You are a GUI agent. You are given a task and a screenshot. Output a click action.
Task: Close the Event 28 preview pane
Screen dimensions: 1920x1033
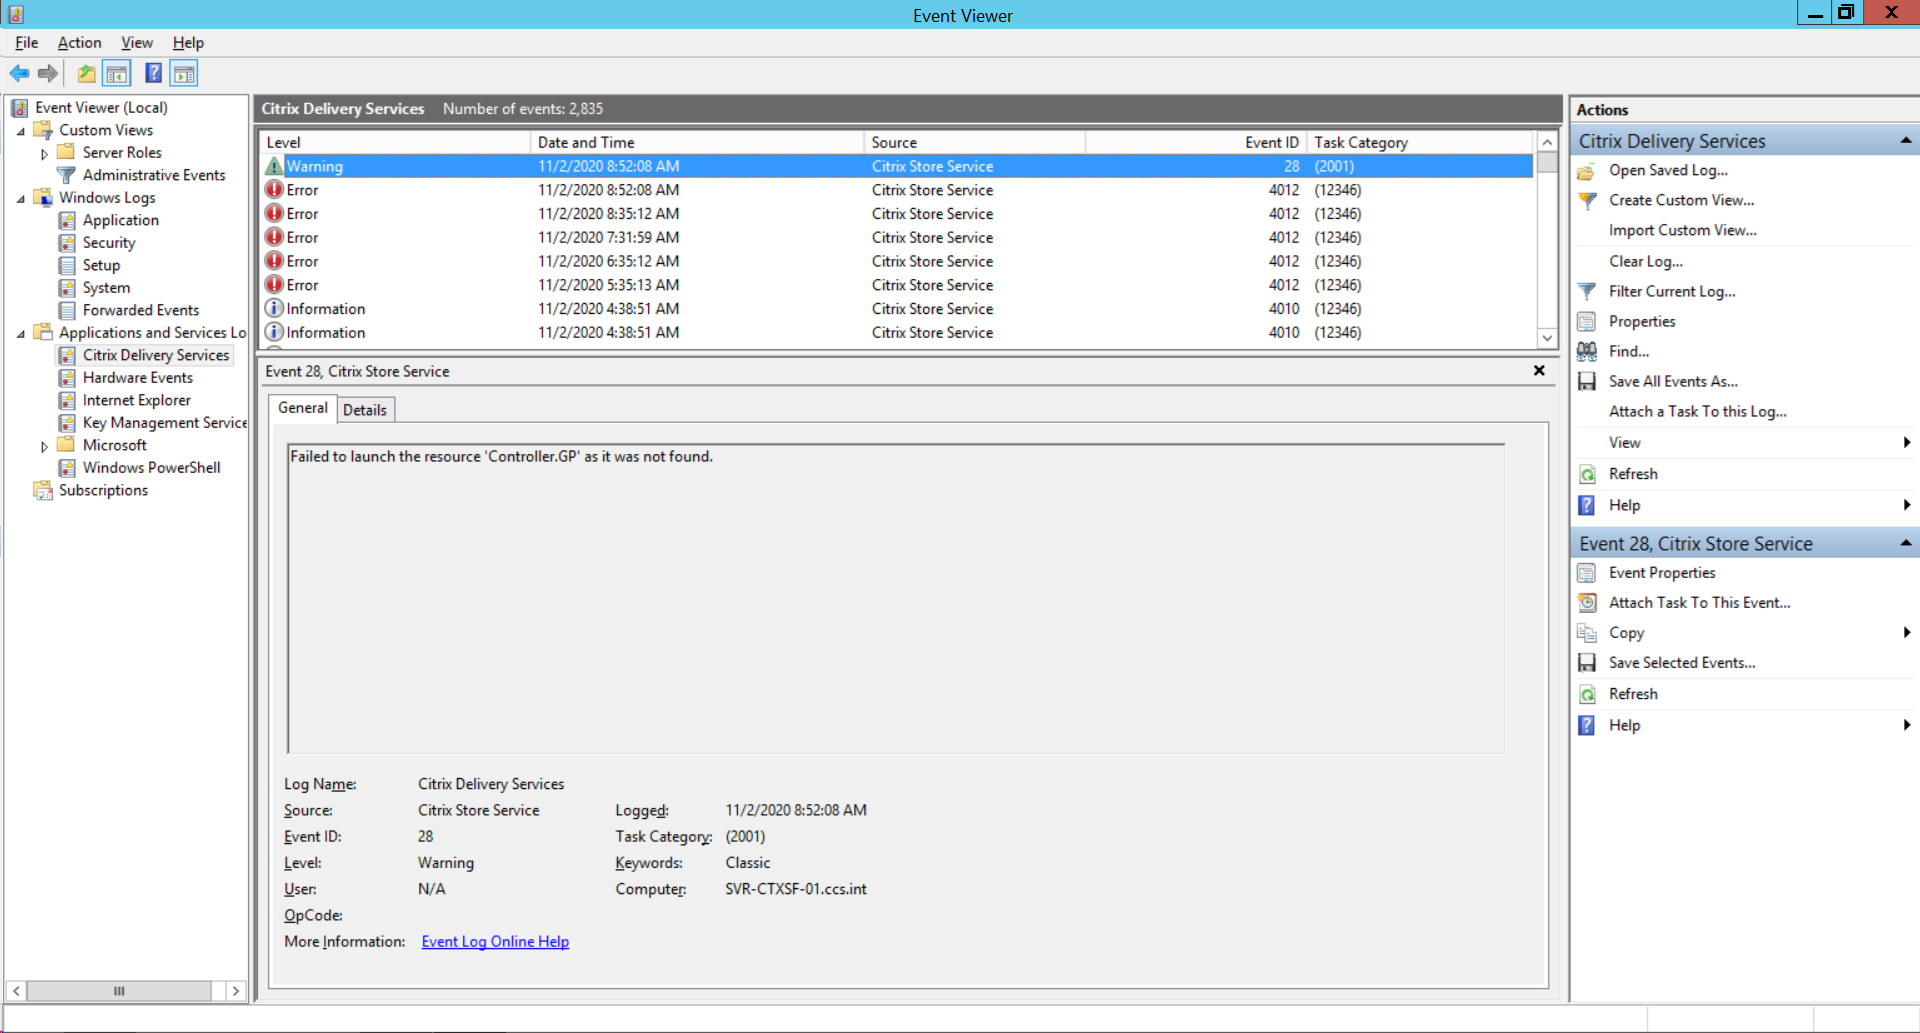pos(1539,370)
